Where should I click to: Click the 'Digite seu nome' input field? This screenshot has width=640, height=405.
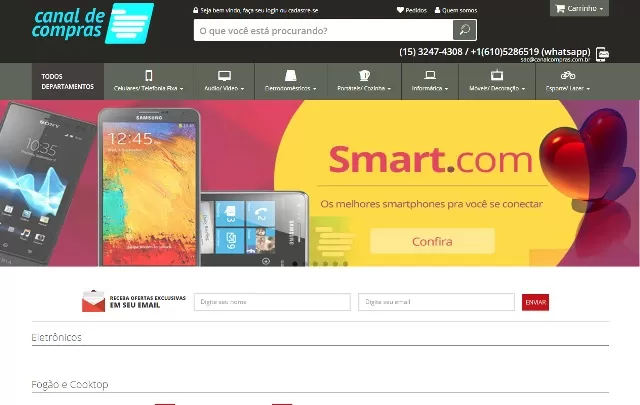point(272,302)
